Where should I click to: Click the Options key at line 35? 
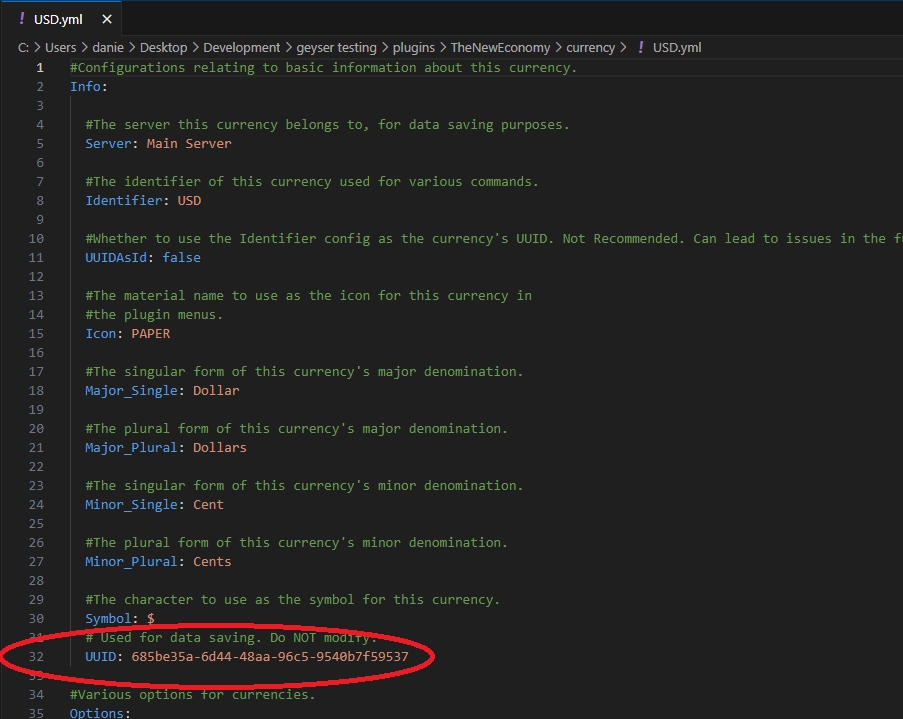coord(97,713)
